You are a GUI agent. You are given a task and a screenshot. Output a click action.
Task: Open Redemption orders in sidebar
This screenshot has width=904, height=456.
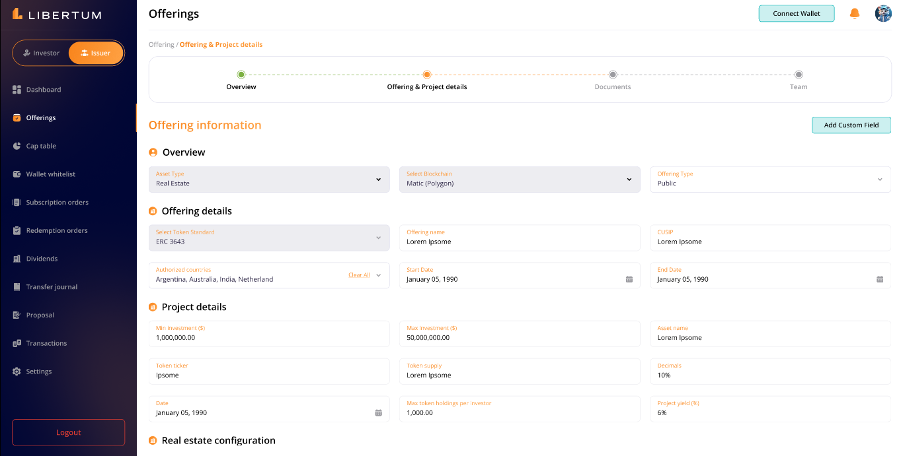coord(57,231)
